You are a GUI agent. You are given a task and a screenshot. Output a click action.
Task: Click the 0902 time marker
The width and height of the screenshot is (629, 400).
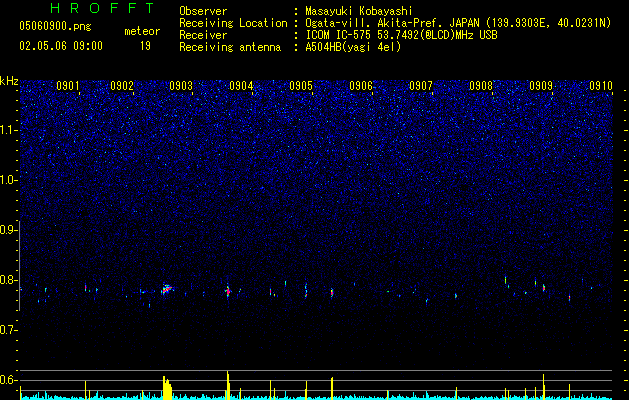[122, 86]
